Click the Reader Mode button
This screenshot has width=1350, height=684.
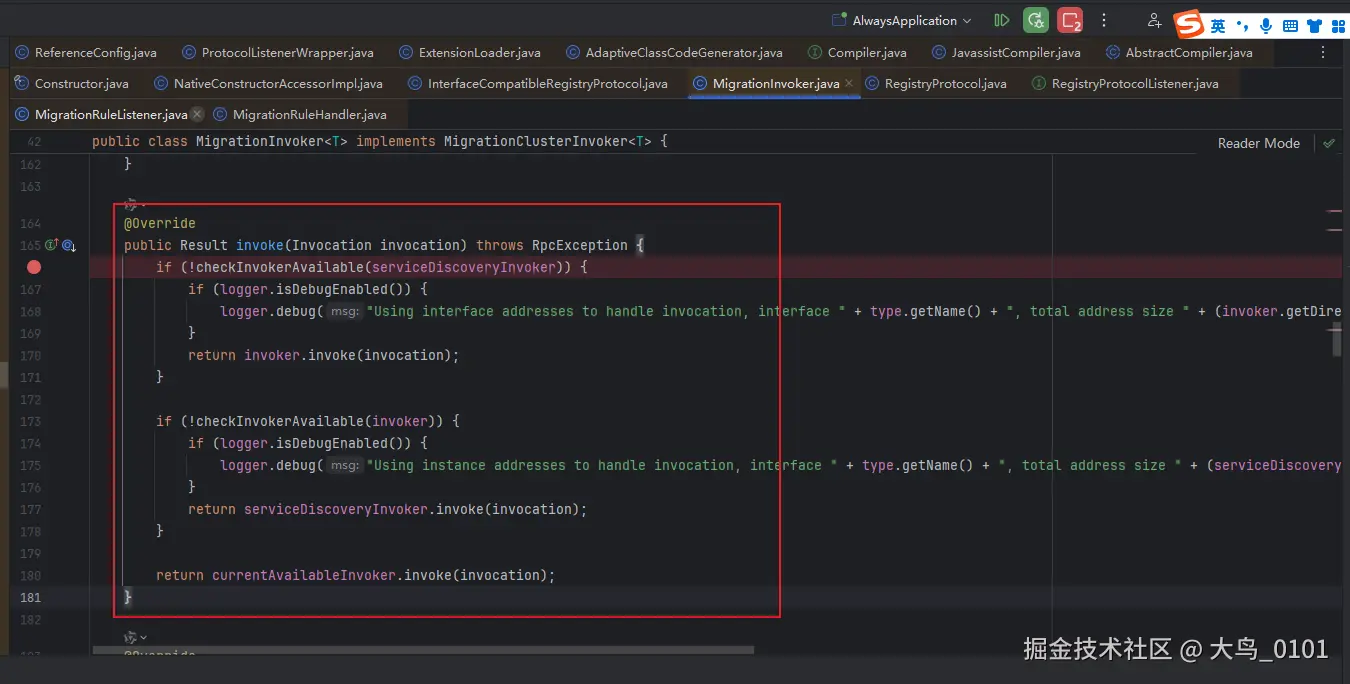pos(1258,143)
